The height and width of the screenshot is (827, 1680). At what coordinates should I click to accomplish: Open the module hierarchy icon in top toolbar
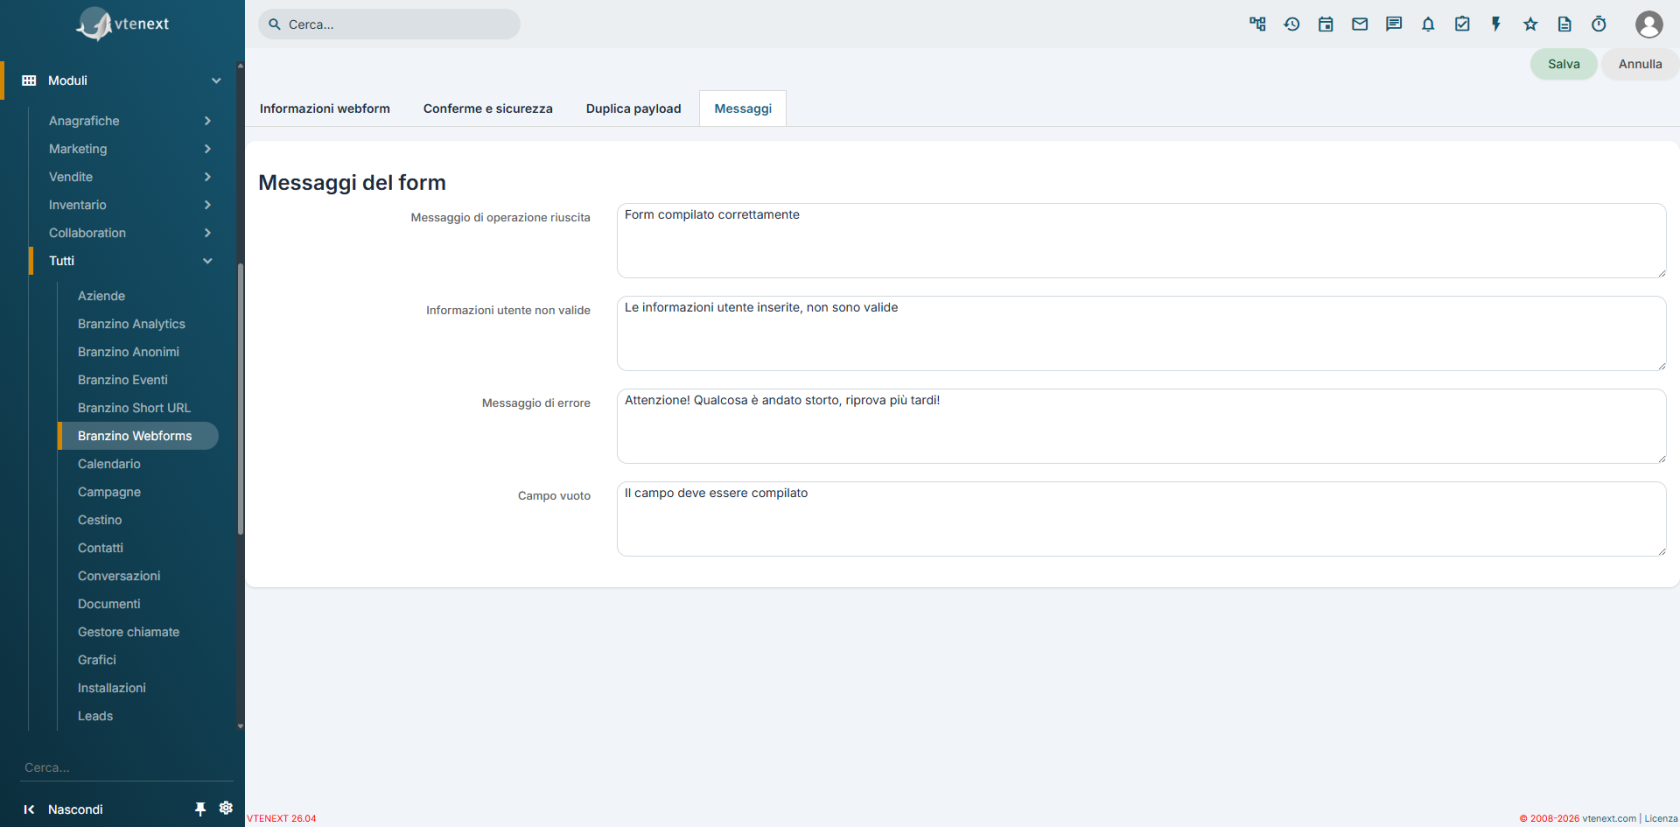click(x=1258, y=24)
